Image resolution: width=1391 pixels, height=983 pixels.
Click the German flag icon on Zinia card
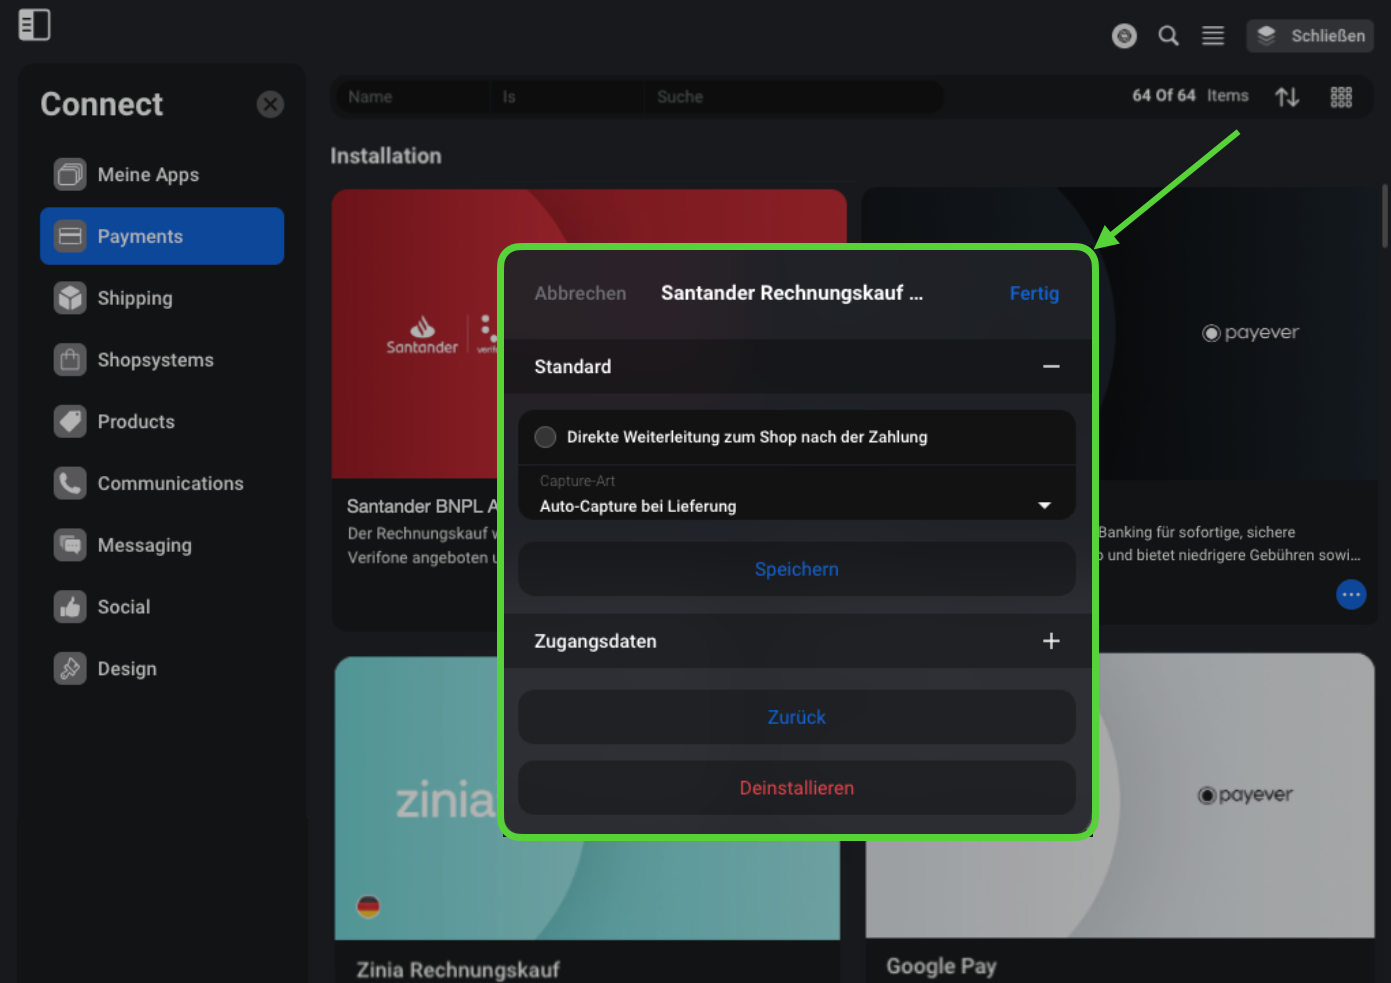point(368,906)
